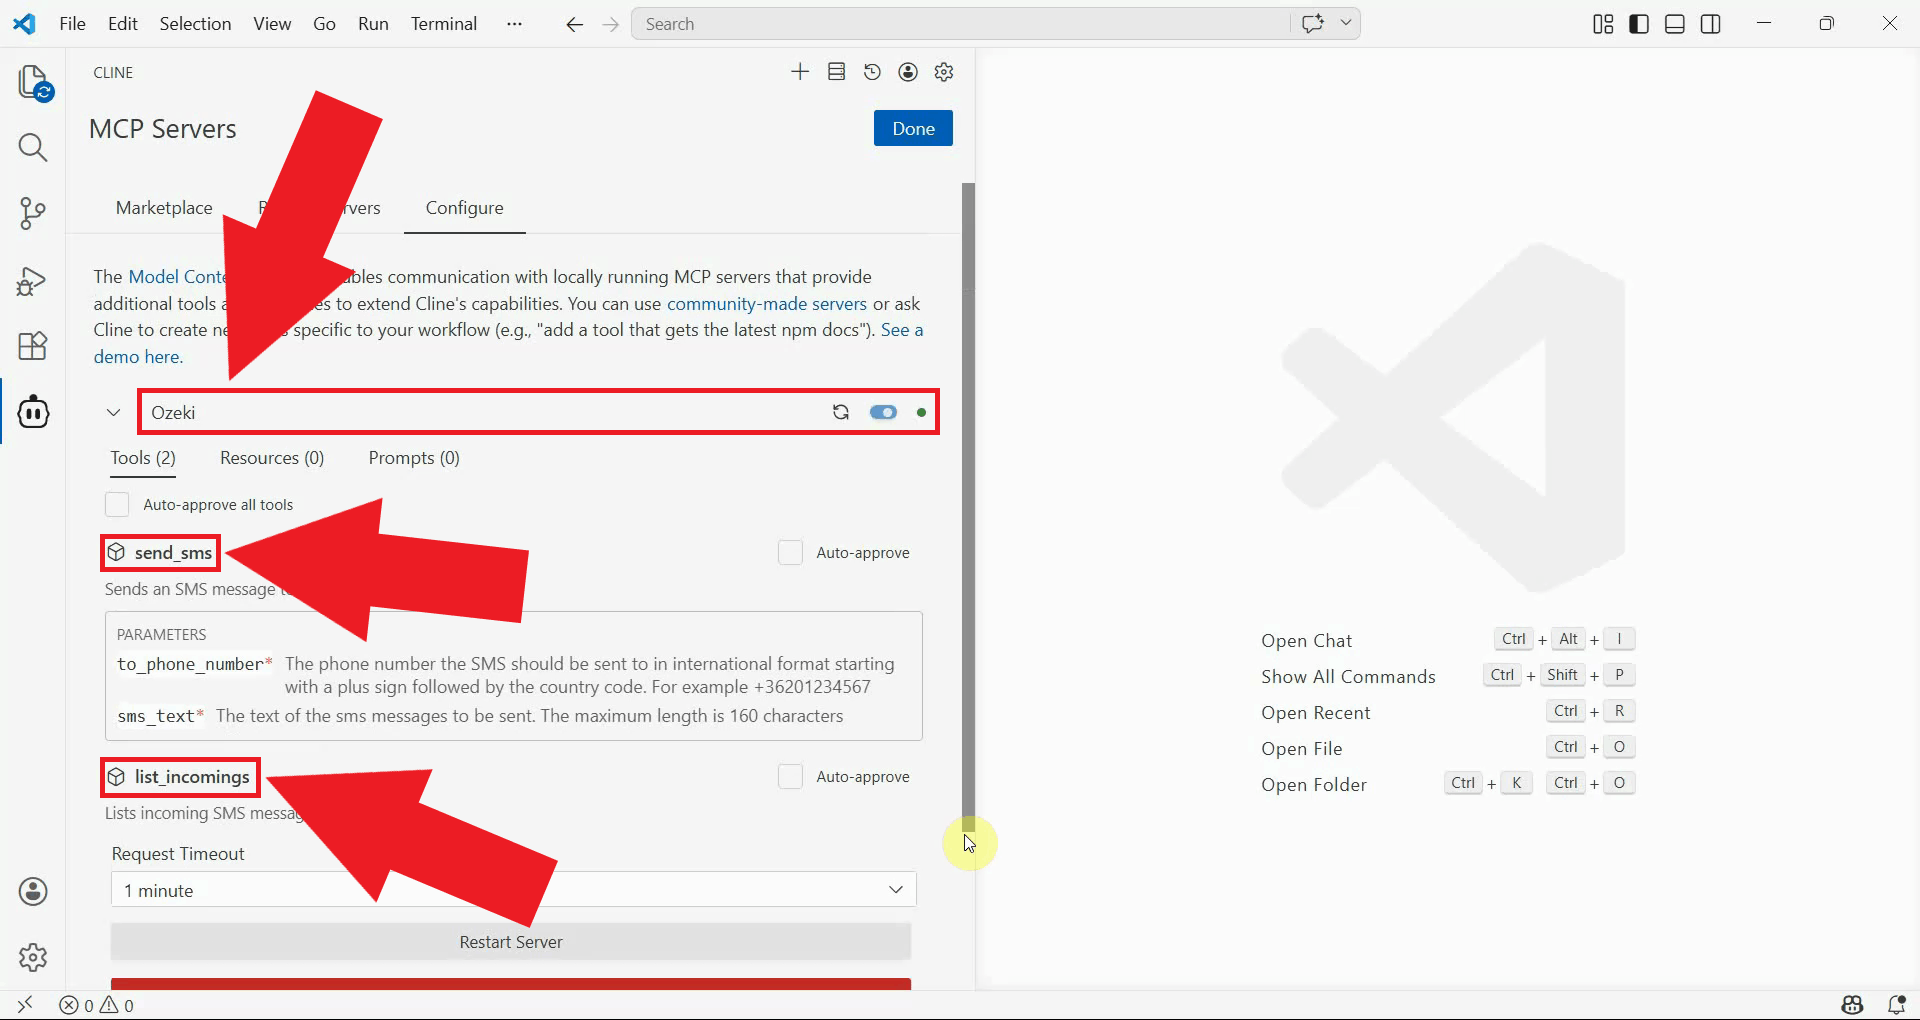Click in the title bar Search field
This screenshot has width=1920, height=1020.
(963, 24)
